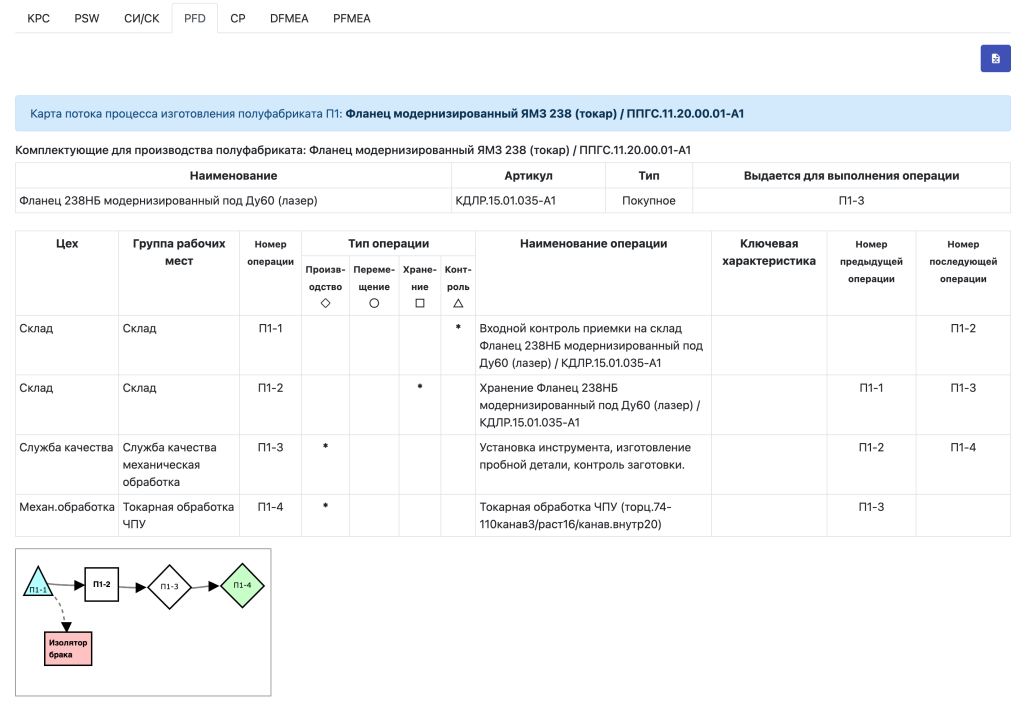
Task: Click the Токарная обработка ЧПУ (торц.74 operation text
Action: 575,515
